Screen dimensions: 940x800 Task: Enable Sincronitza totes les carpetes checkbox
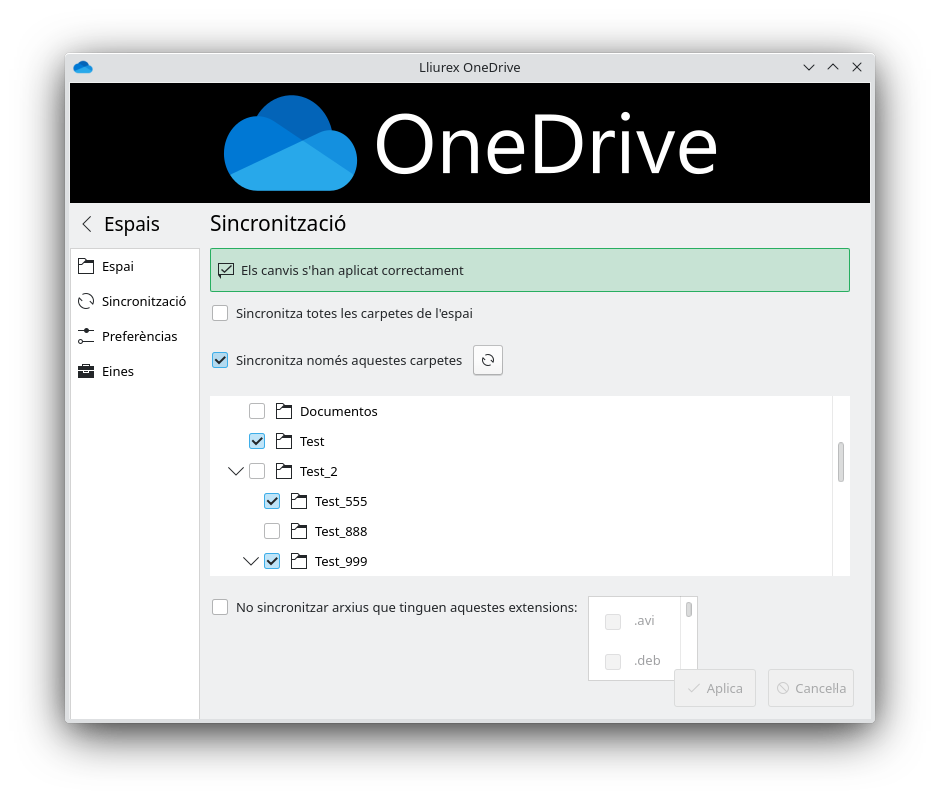[x=220, y=313]
